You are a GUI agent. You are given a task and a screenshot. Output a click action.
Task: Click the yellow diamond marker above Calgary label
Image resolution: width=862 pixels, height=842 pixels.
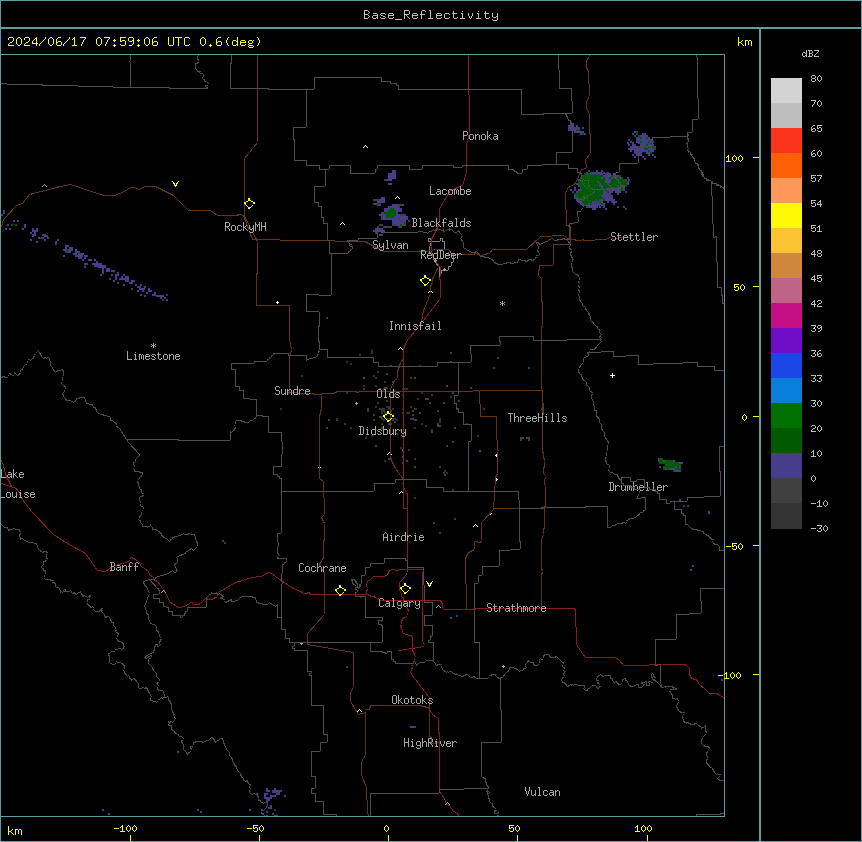[x=405, y=589]
